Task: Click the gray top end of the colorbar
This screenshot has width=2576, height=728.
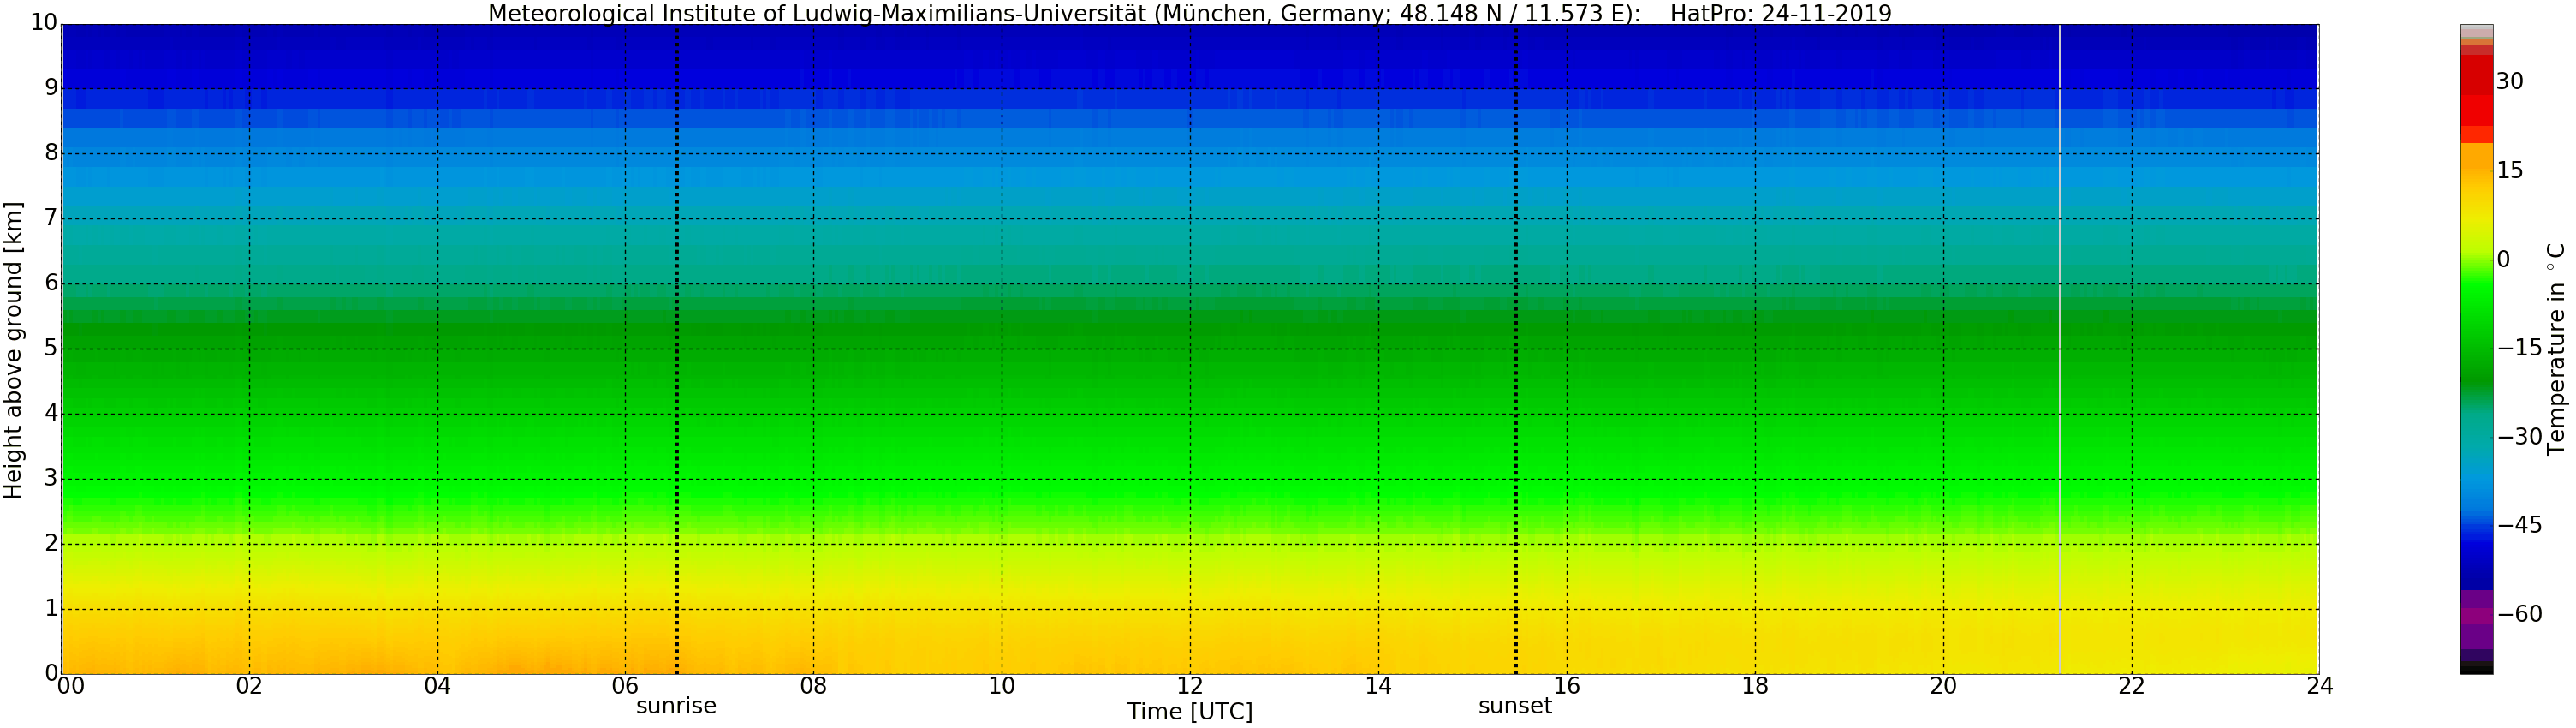Action: 2476,30
